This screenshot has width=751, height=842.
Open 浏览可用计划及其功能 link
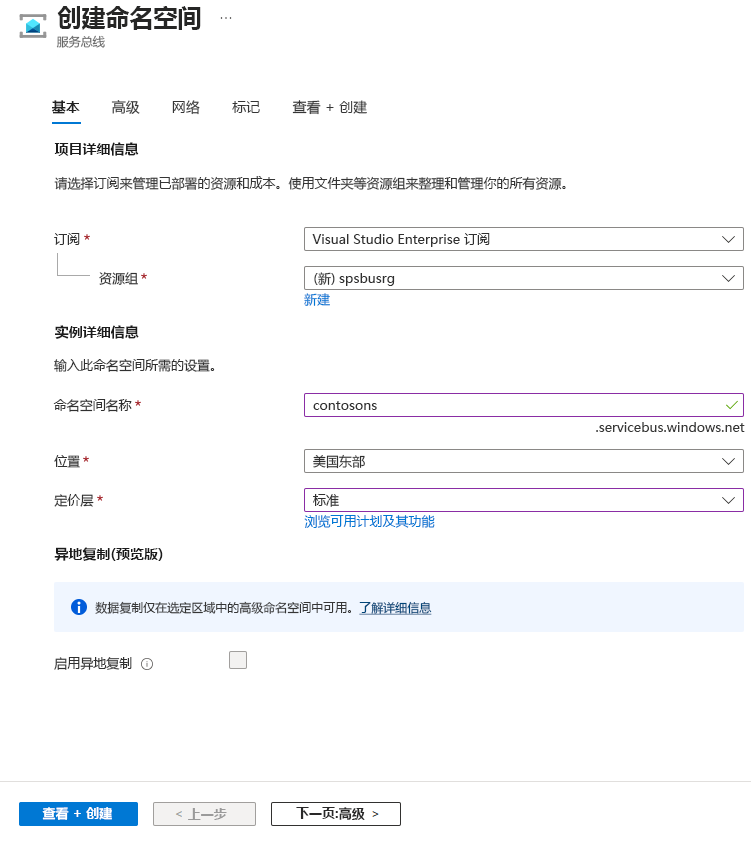pyautogui.click(x=369, y=521)
